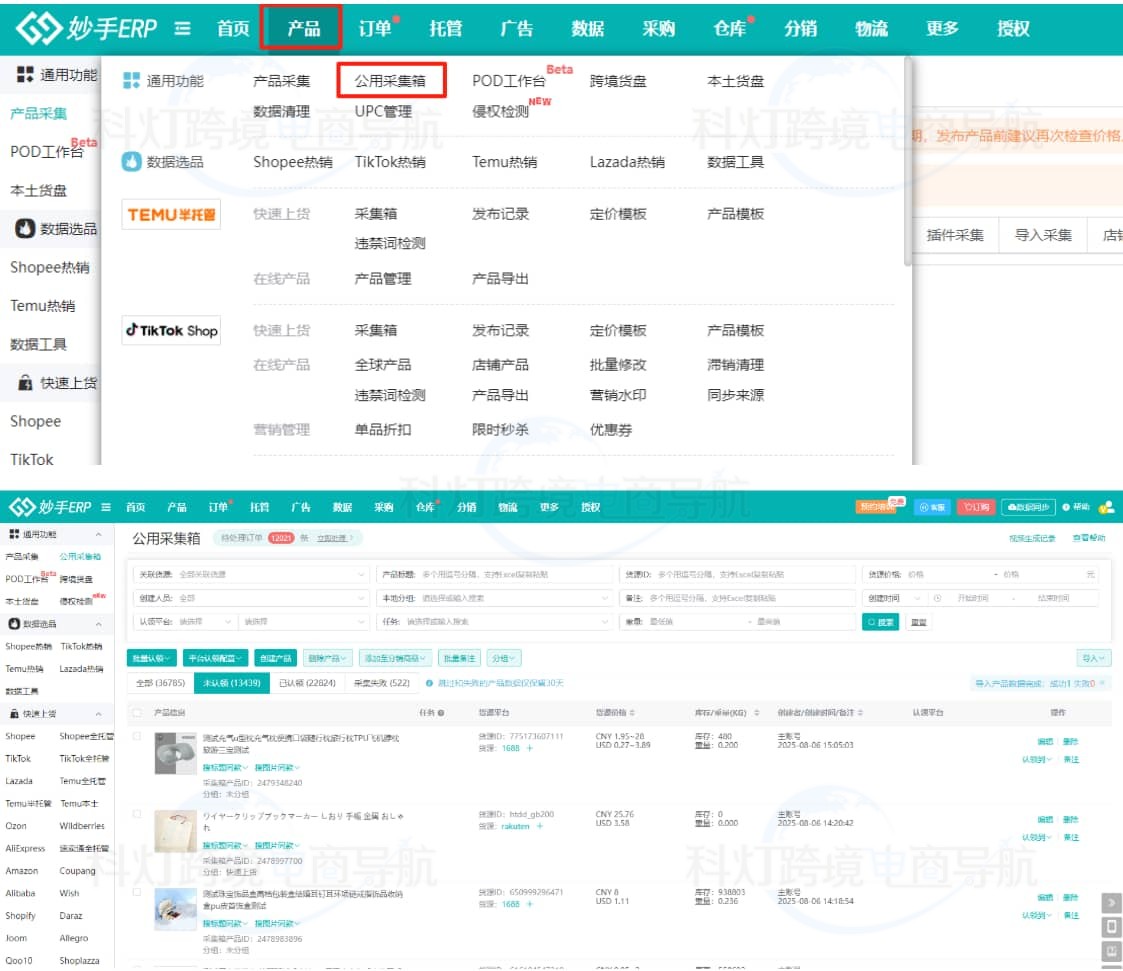Check the checkbox for the first product row

click(x=137, y=737)
